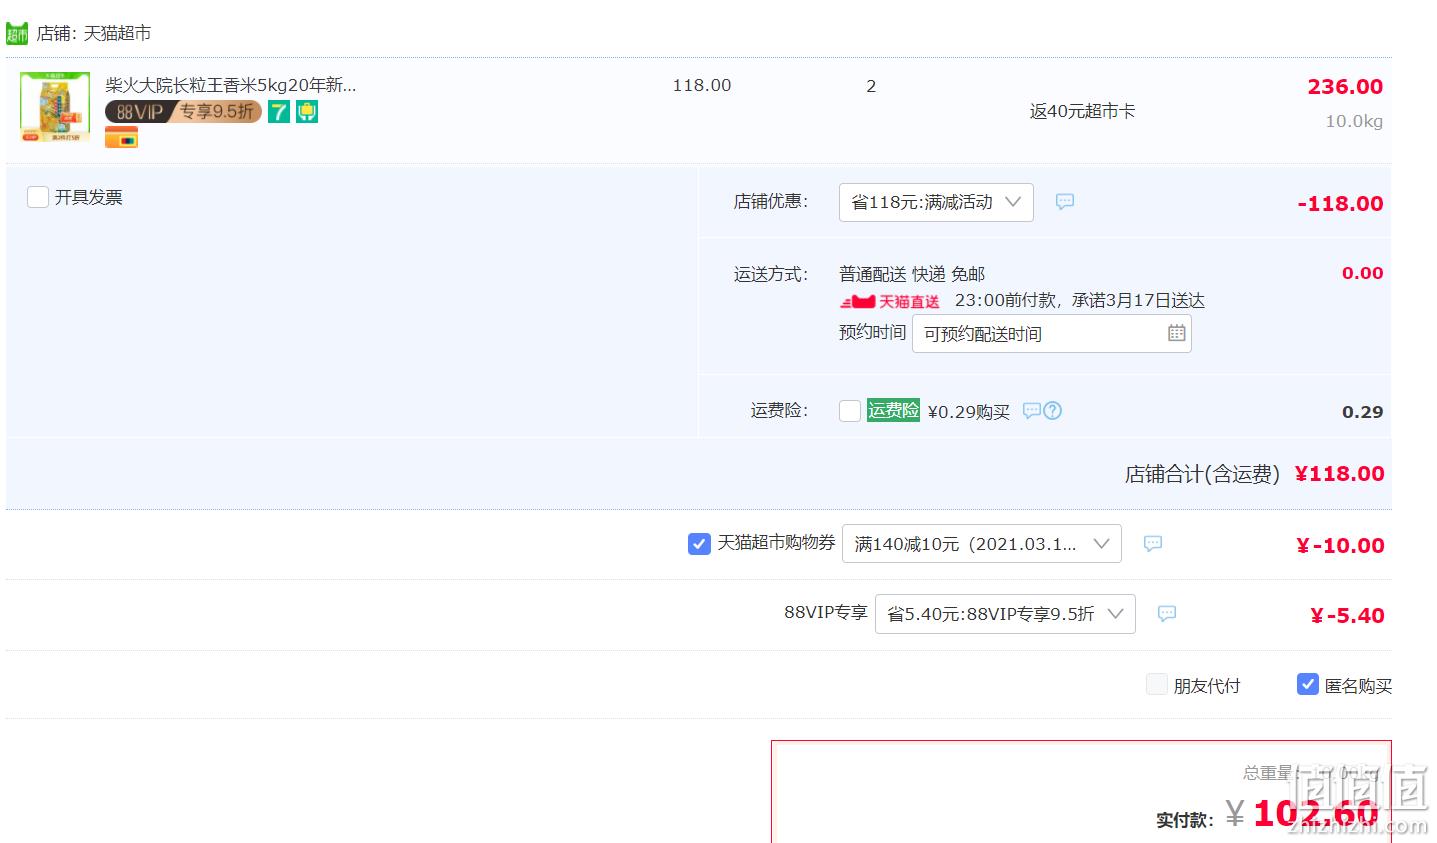Click the comment icon beside 88VIP dropdown

1167,614
